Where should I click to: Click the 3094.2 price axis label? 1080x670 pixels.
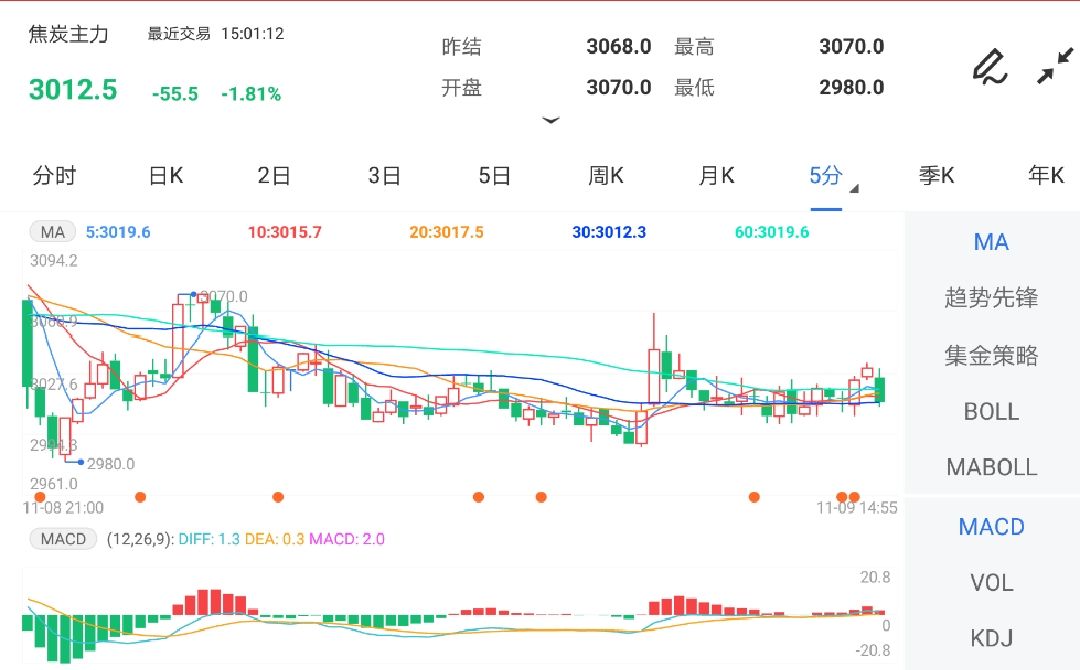(x=54, y=260)
